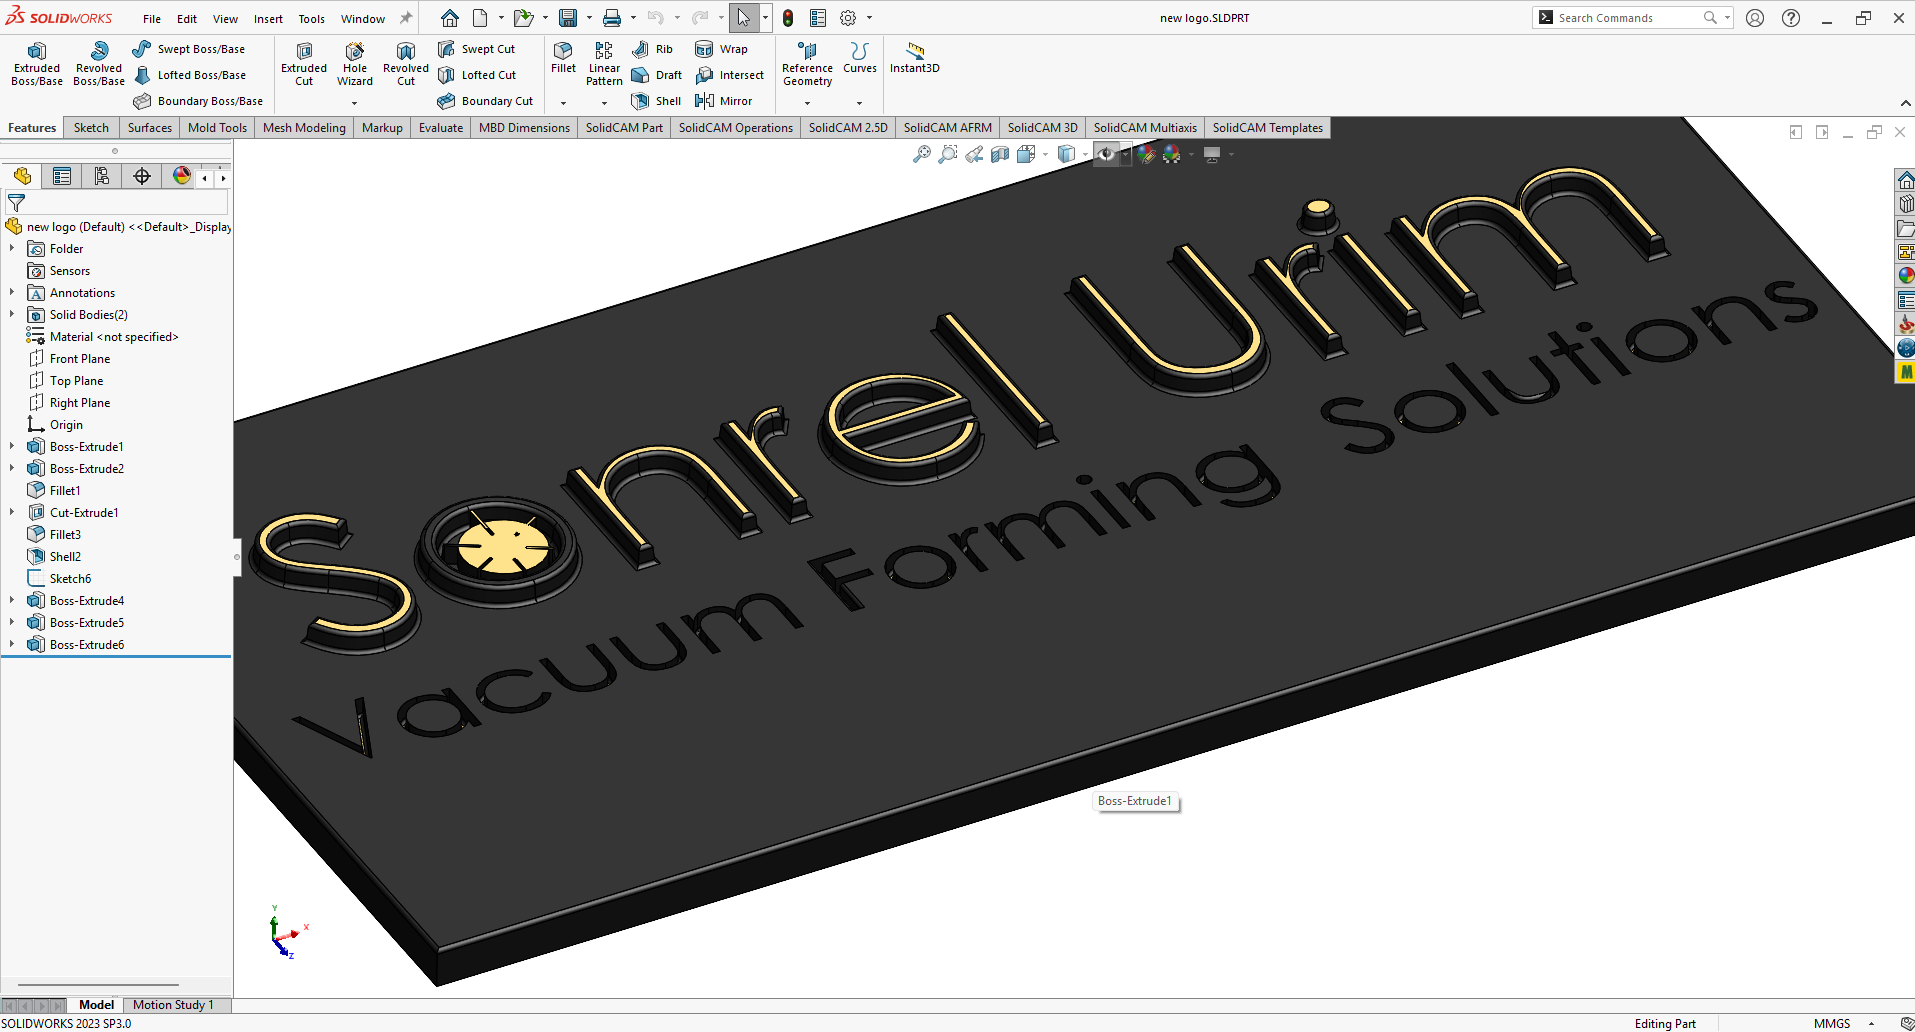Viewport: 1915px width, 1032px height.
Task: Click Zoom to Area icon
Action: [x=948, y=154]
